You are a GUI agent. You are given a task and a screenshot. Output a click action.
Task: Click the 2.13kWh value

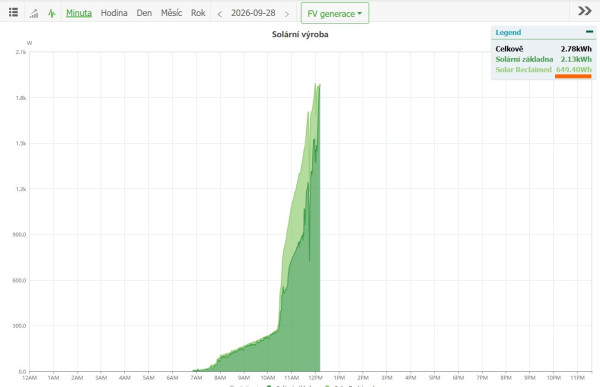576,59
